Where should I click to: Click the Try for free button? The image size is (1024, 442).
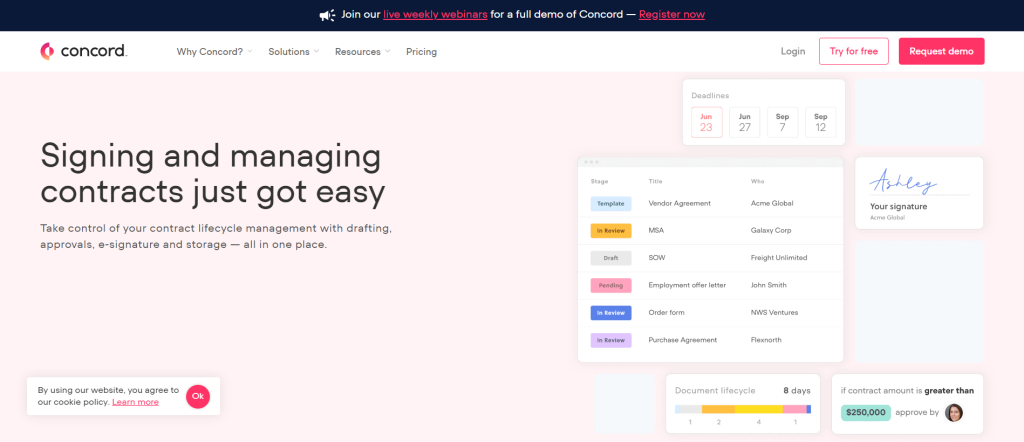[x=854, y=51]
